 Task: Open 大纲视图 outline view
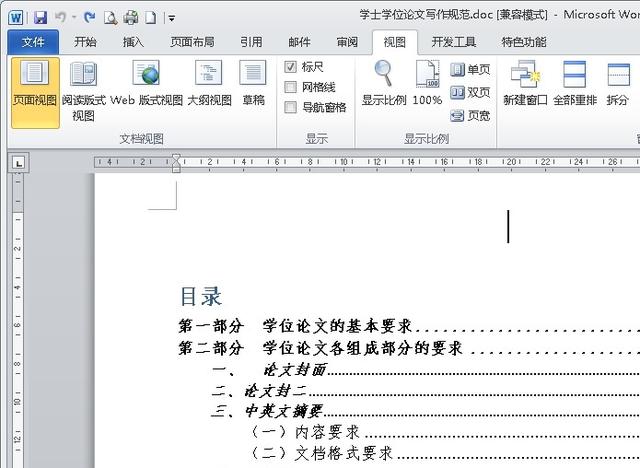pyautogui.click(x=209, y=84)
